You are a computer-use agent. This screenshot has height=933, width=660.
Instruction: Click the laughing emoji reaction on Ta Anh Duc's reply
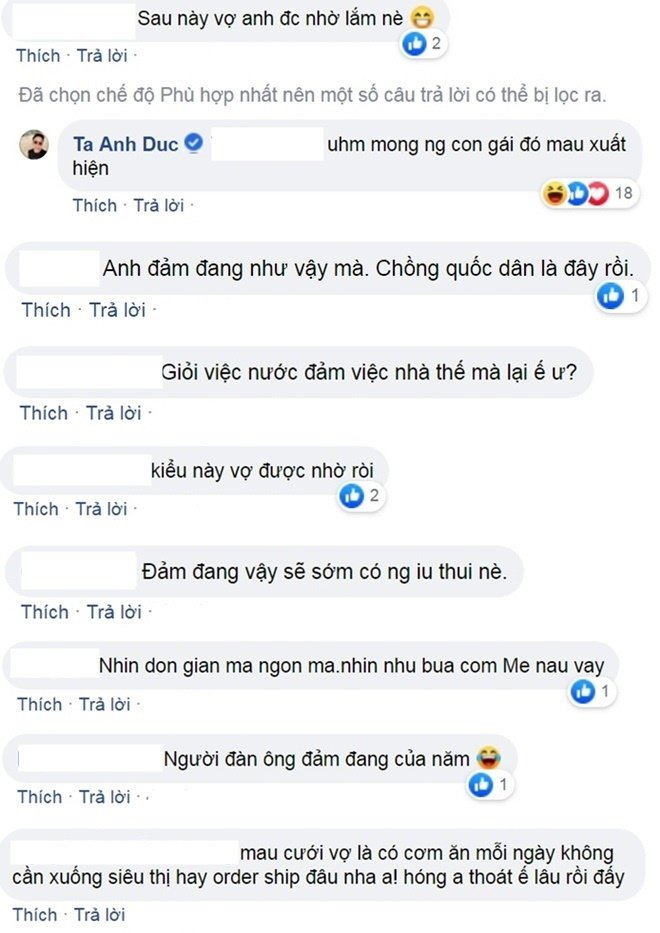pyautogui.click(x=554, y=191)
